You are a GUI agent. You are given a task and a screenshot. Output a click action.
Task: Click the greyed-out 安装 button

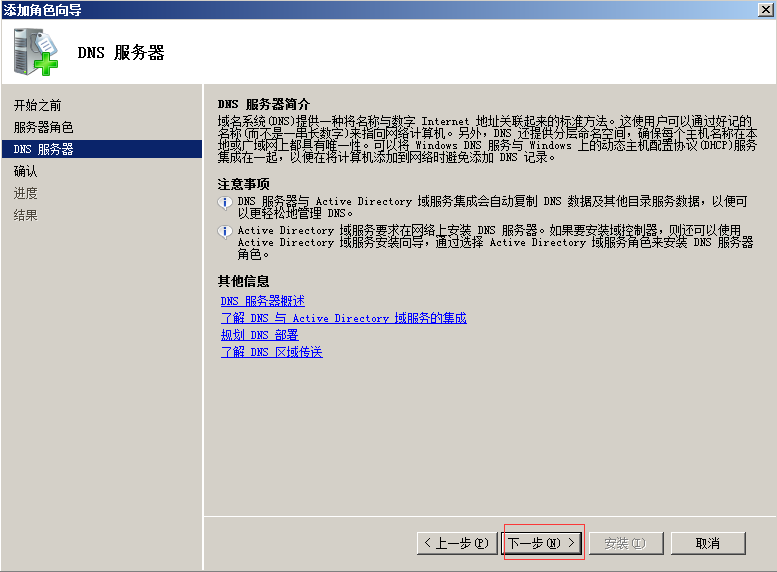tap(624, 543)
